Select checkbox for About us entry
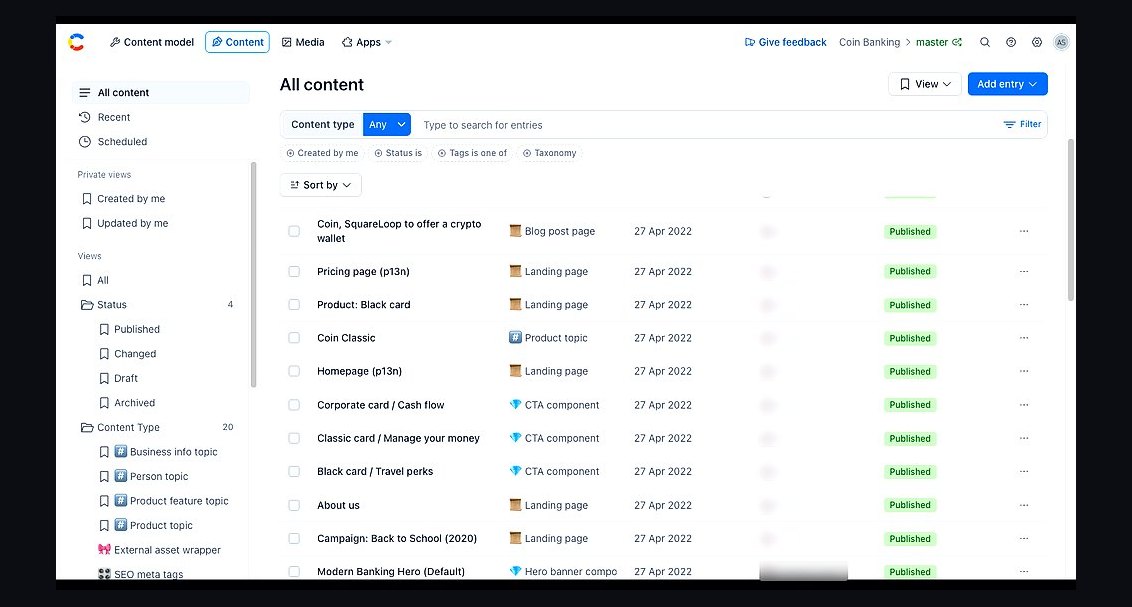This screenshot has width=1132, height=607. coord(294,505)
